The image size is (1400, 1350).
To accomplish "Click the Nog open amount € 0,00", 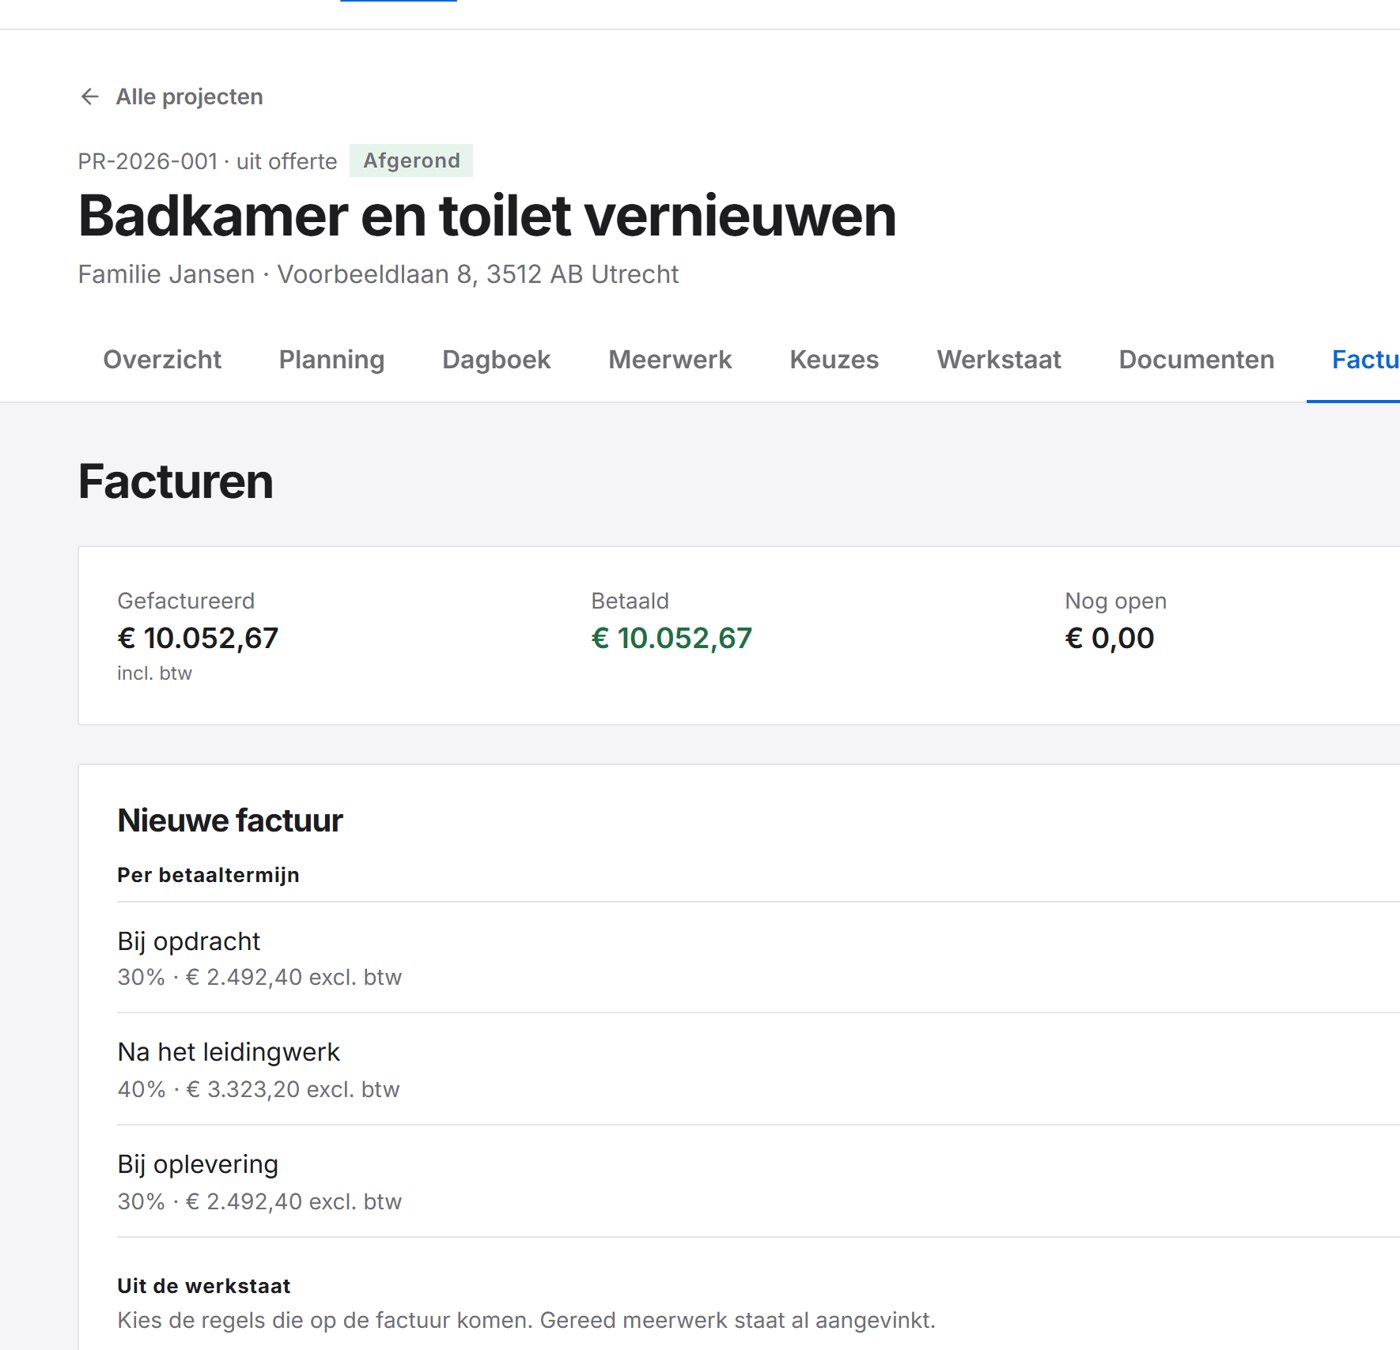I will coord(1110,638).
